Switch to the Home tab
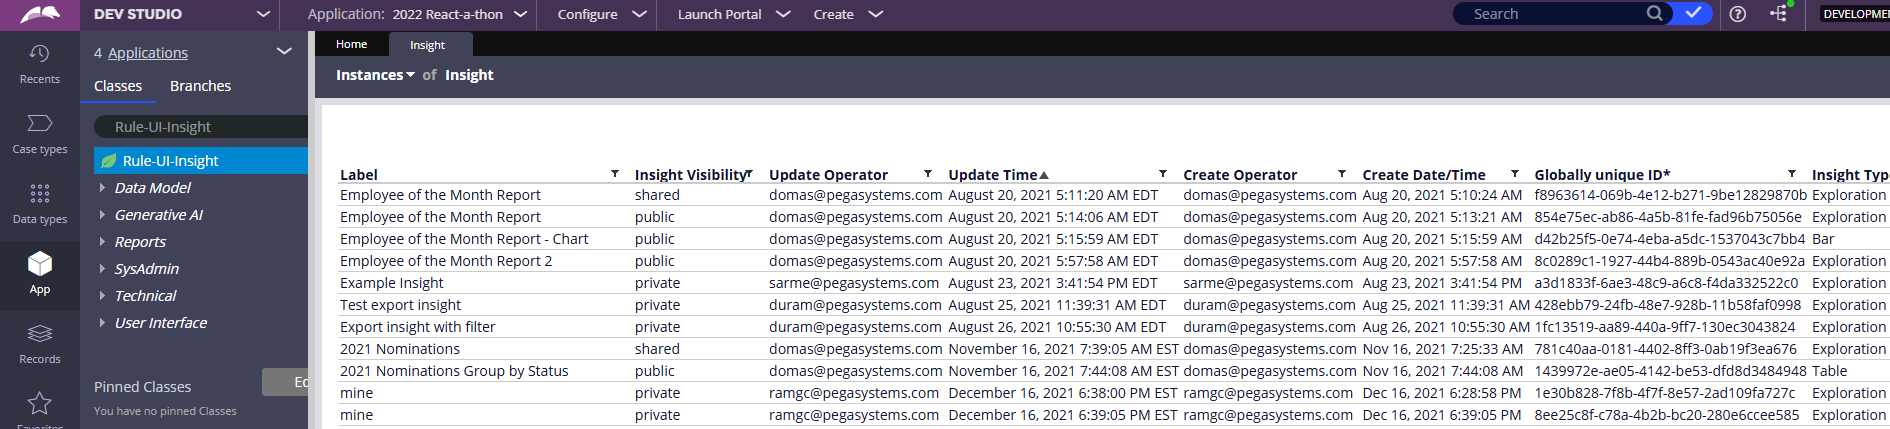Screen dimensions: 1890x429 [x=351, y=44]
